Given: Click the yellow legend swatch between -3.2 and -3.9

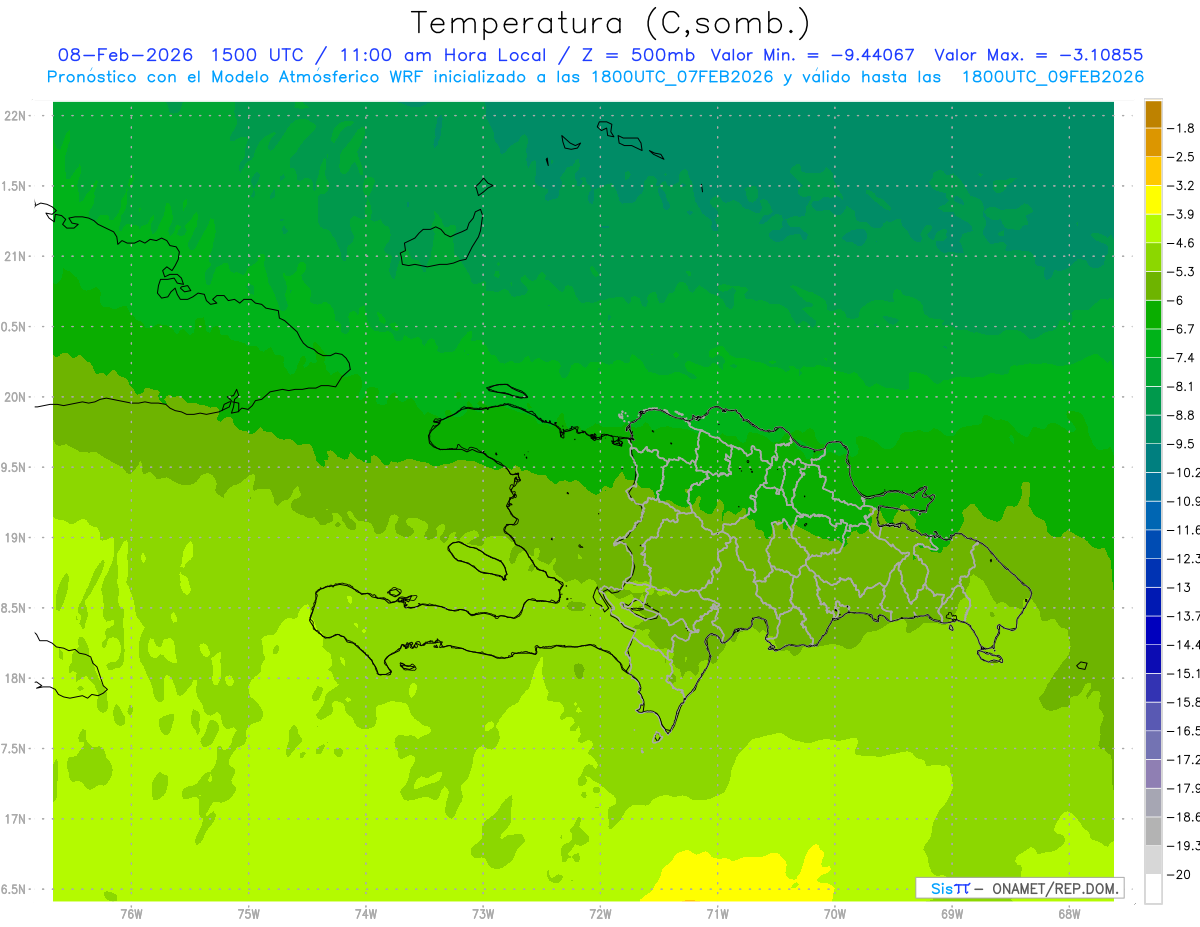Looking at the screenshot, I should [x=1153, y=200].
